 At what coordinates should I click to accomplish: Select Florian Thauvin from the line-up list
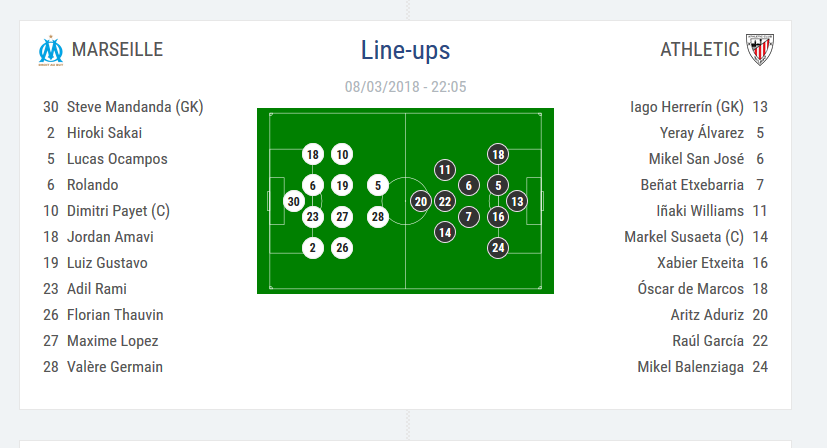pyautogui.click(x=115, y=315)
